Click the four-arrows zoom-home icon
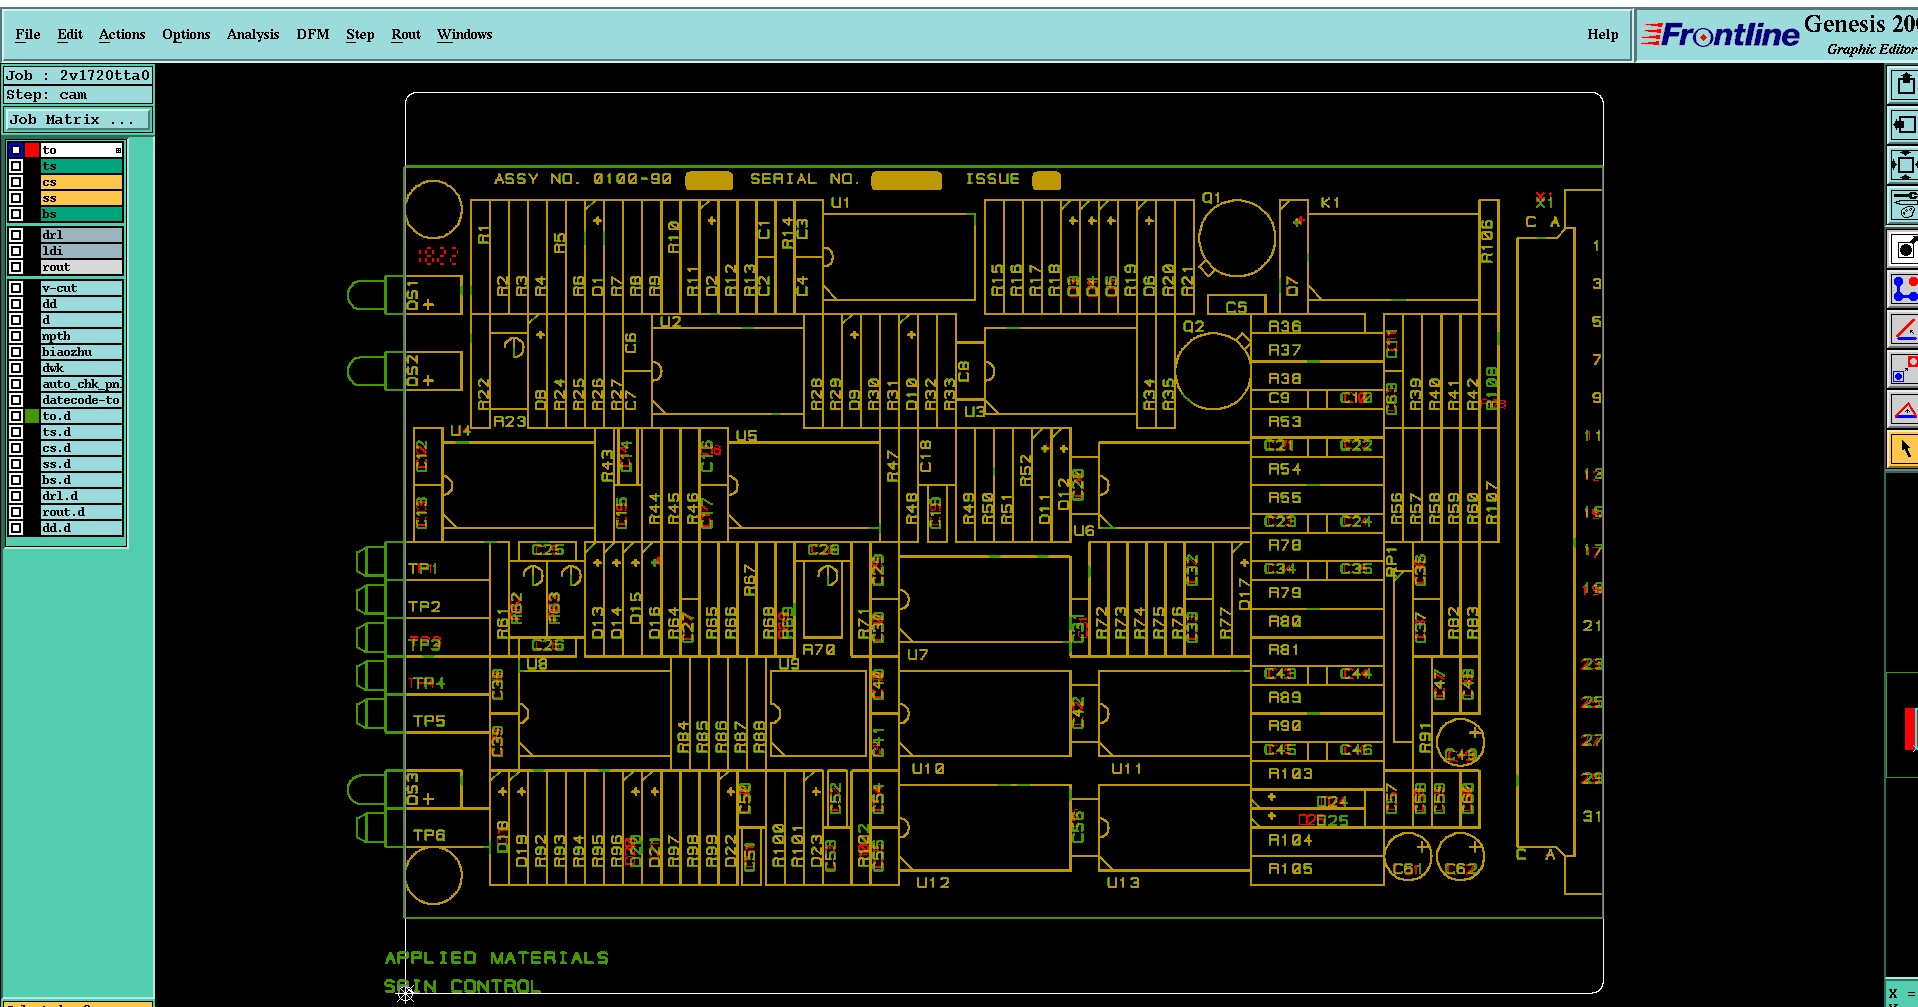Image resolution: width=1918 pixels, height=1007 pixels. click(x=1904, y=165)
